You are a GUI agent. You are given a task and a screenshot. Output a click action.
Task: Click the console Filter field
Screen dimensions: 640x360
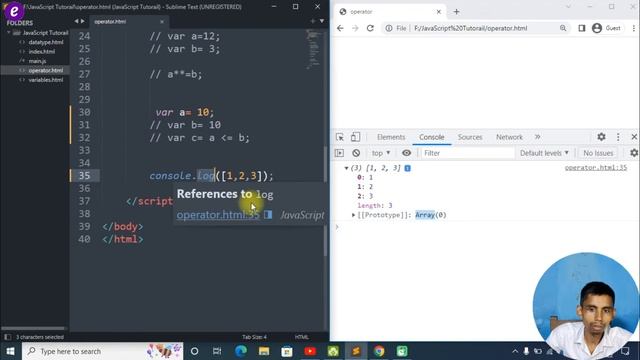click(x=468, y=153)
